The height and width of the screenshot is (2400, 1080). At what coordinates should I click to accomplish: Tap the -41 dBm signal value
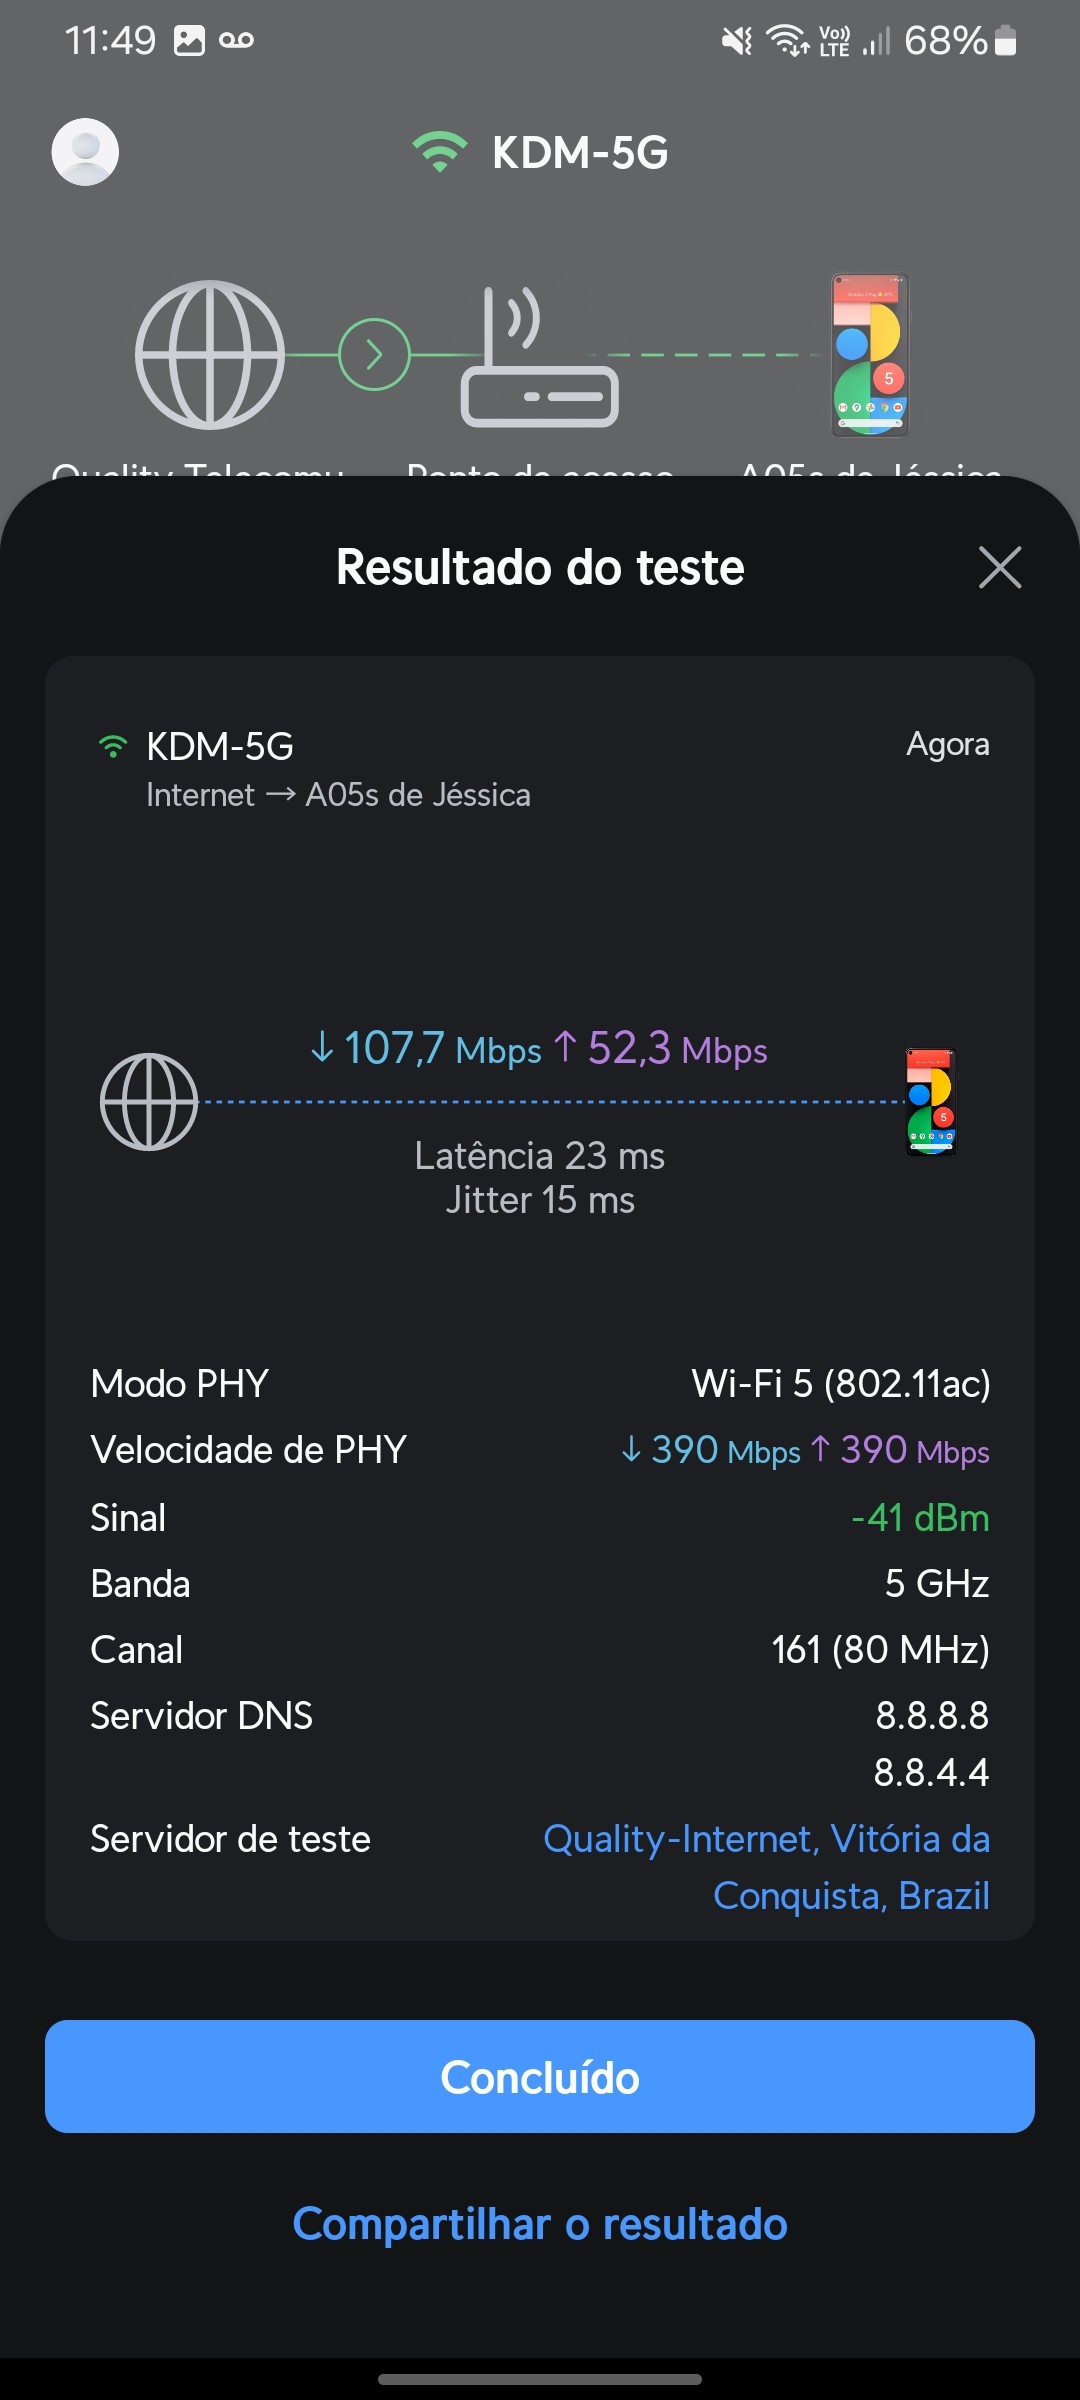920,1518
